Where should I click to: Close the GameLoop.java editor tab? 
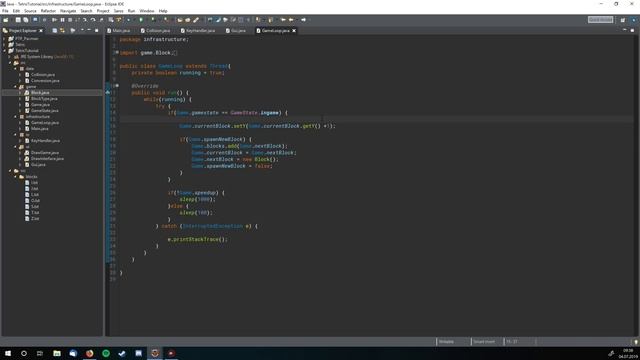pyautogui.click(x=294, y=31)
